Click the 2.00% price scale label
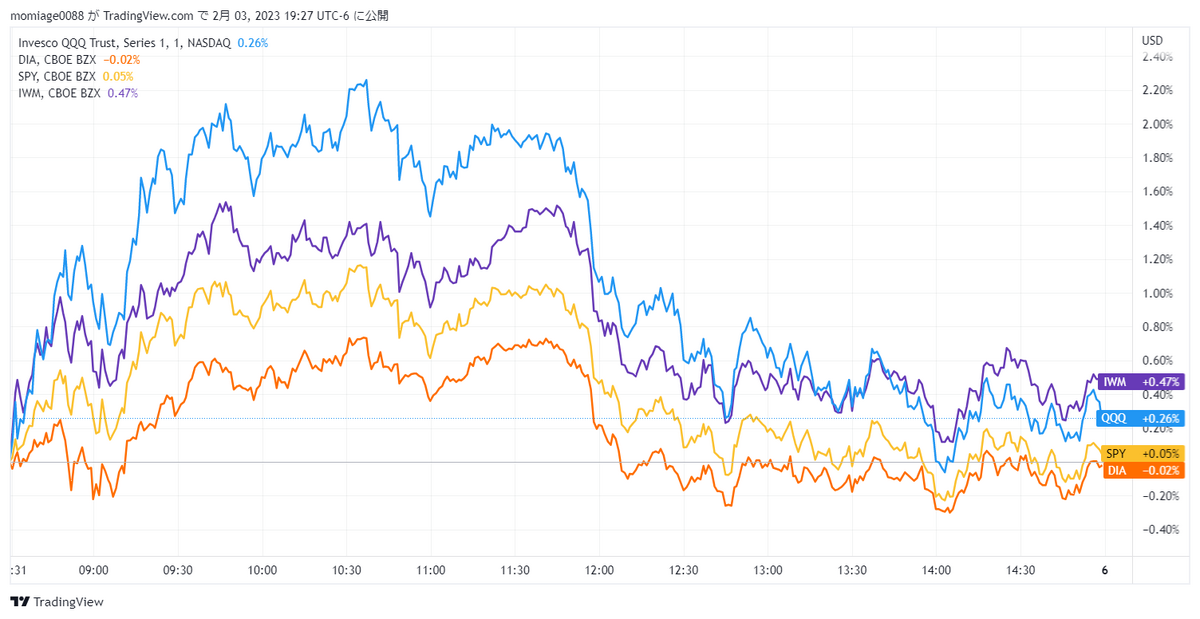 (x=1156, y=124)
